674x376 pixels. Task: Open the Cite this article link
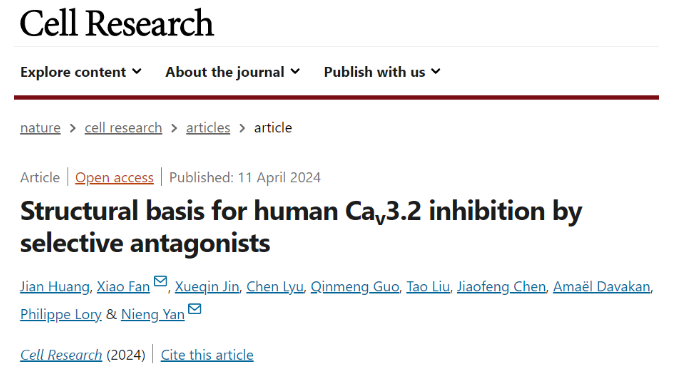click(x=207, y=355)
